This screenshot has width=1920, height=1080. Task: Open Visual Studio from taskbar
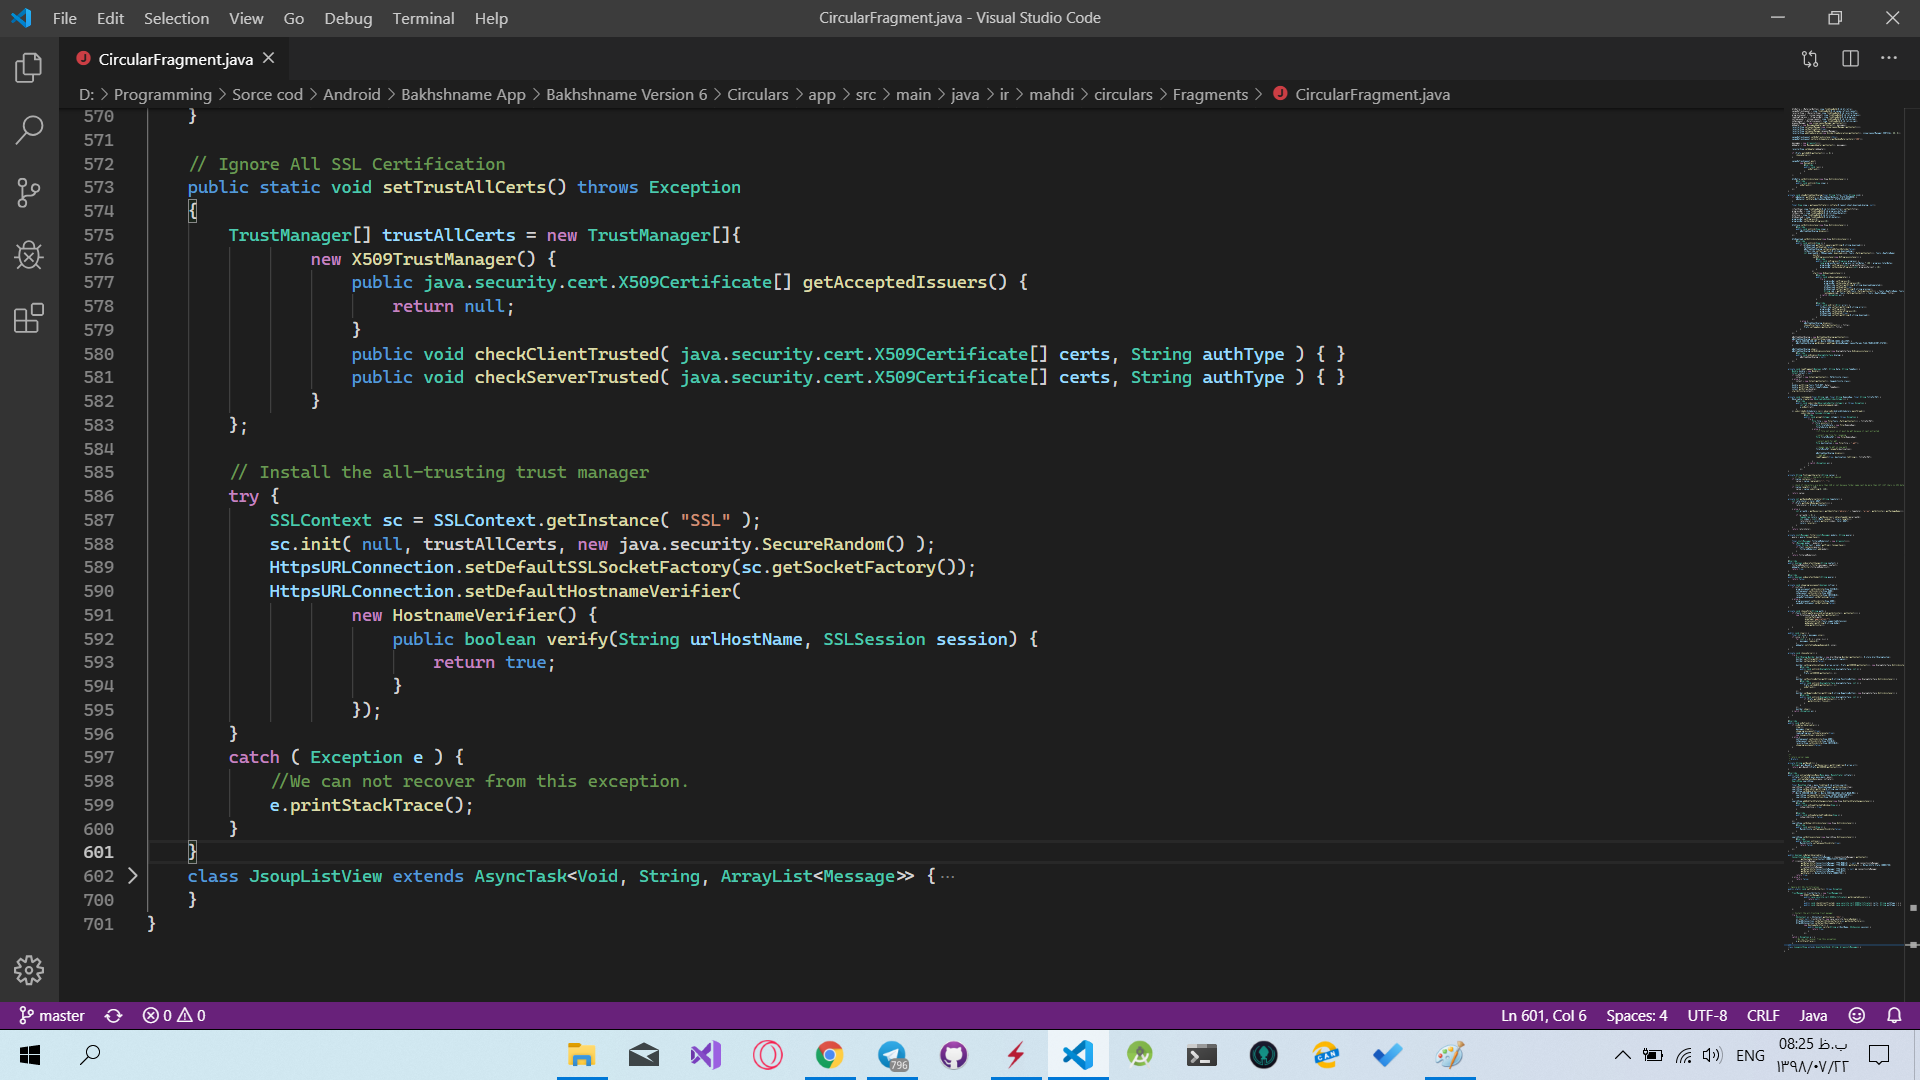coord(705,1055)
